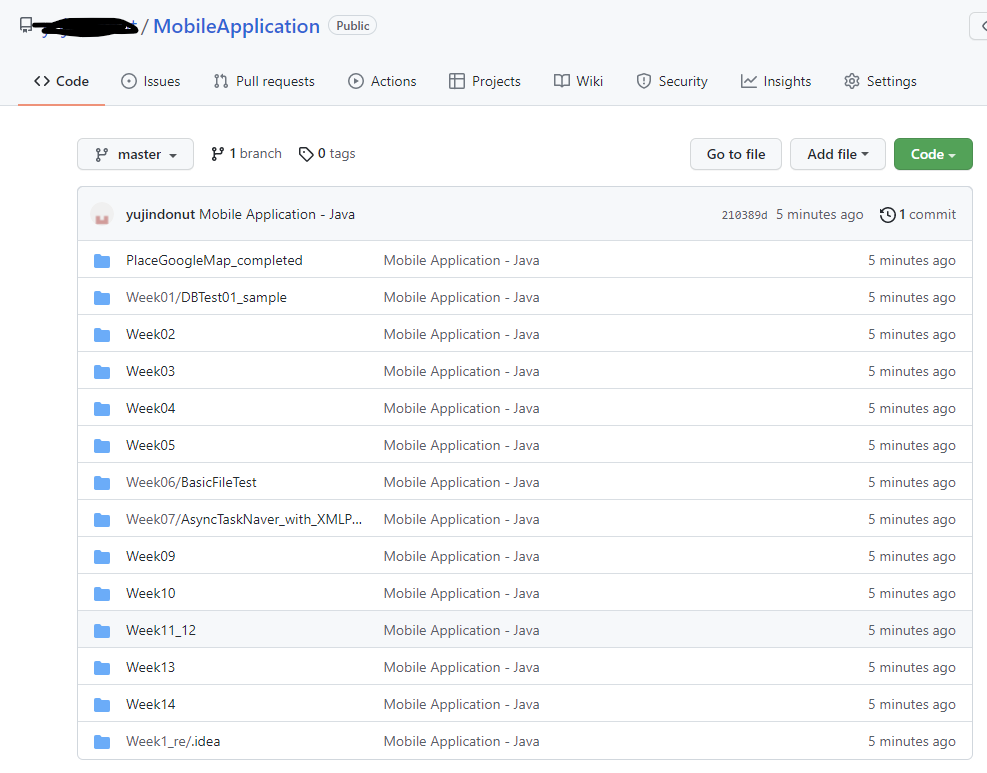Open the Week11_12 folder
The height and width of the screenshot is (773, 987).
point(161,631)
